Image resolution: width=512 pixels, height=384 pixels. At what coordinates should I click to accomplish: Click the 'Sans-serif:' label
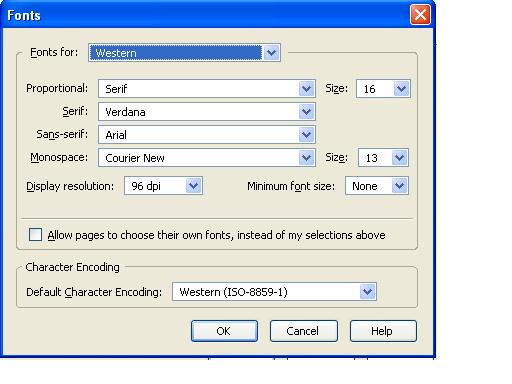62,134
